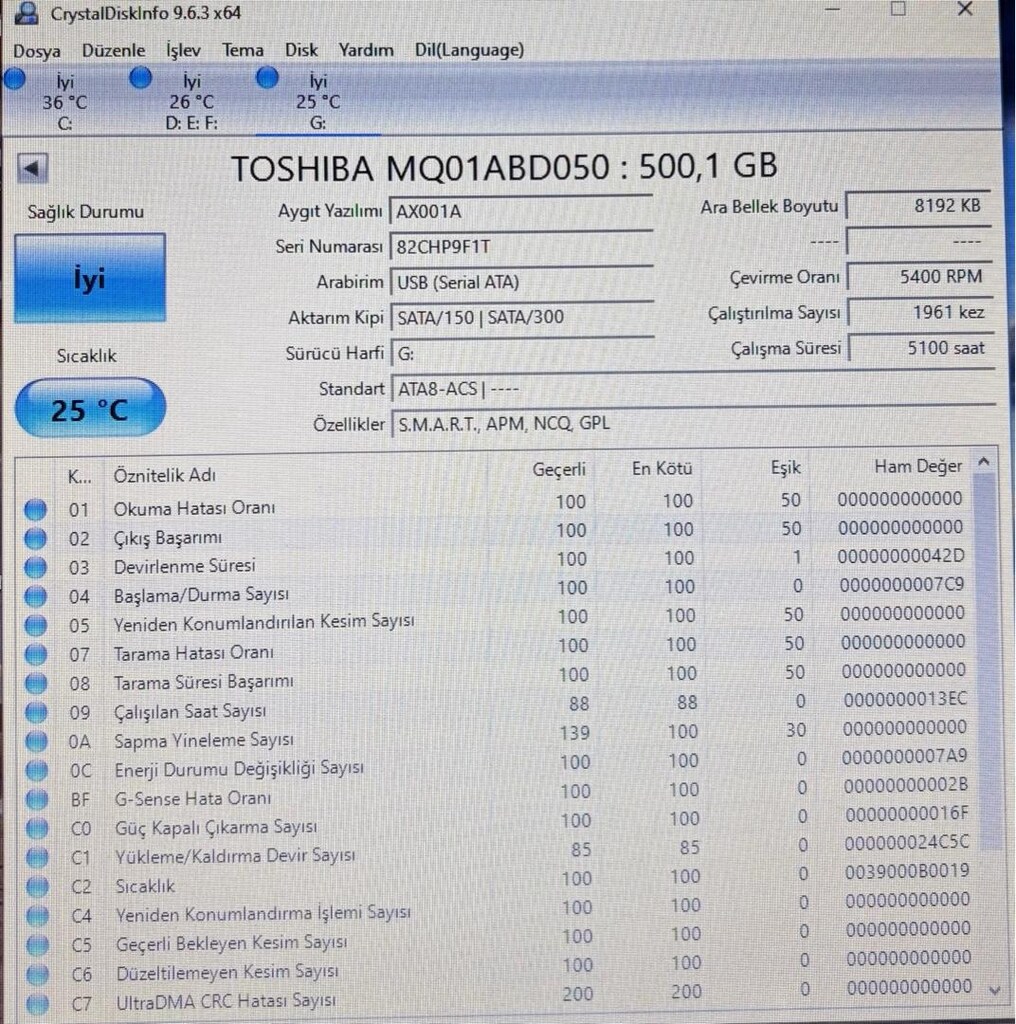Click the Geçerli column header

pos(559,469)
